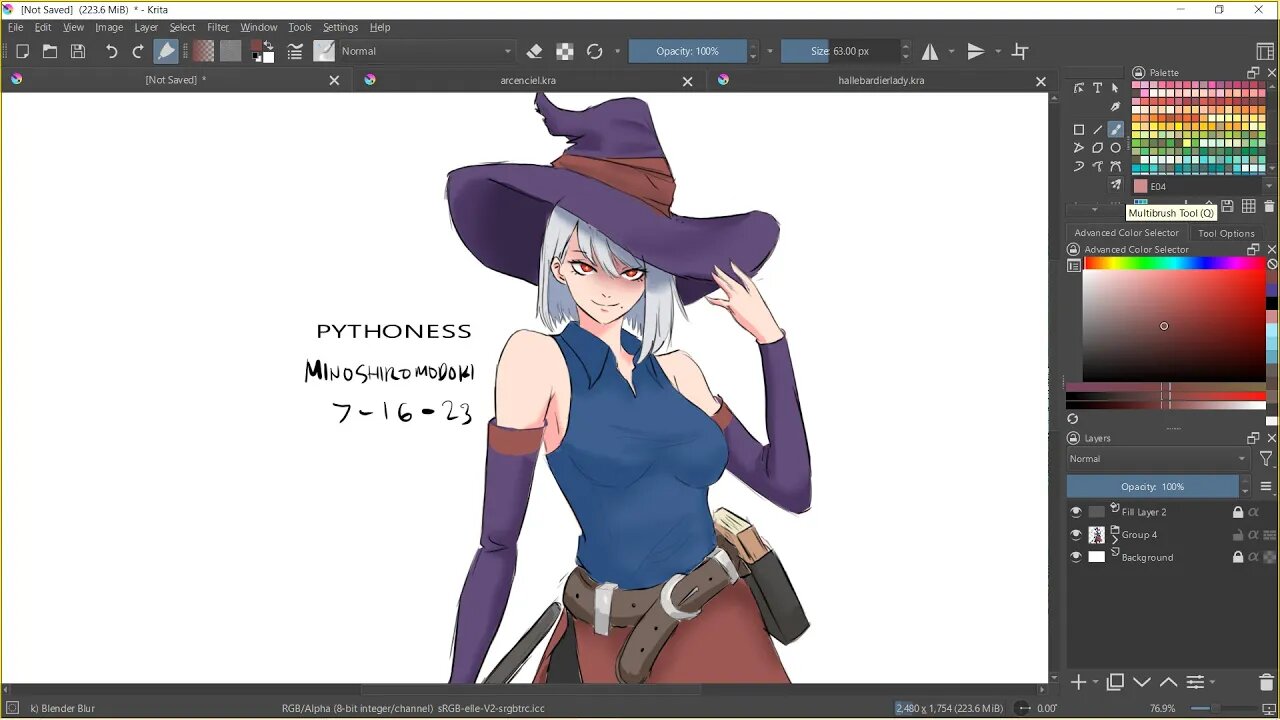The height and width of the screenshot is (720, 1280).
Task: Toggle horizontal mirror tool
Action: [930, 51]
